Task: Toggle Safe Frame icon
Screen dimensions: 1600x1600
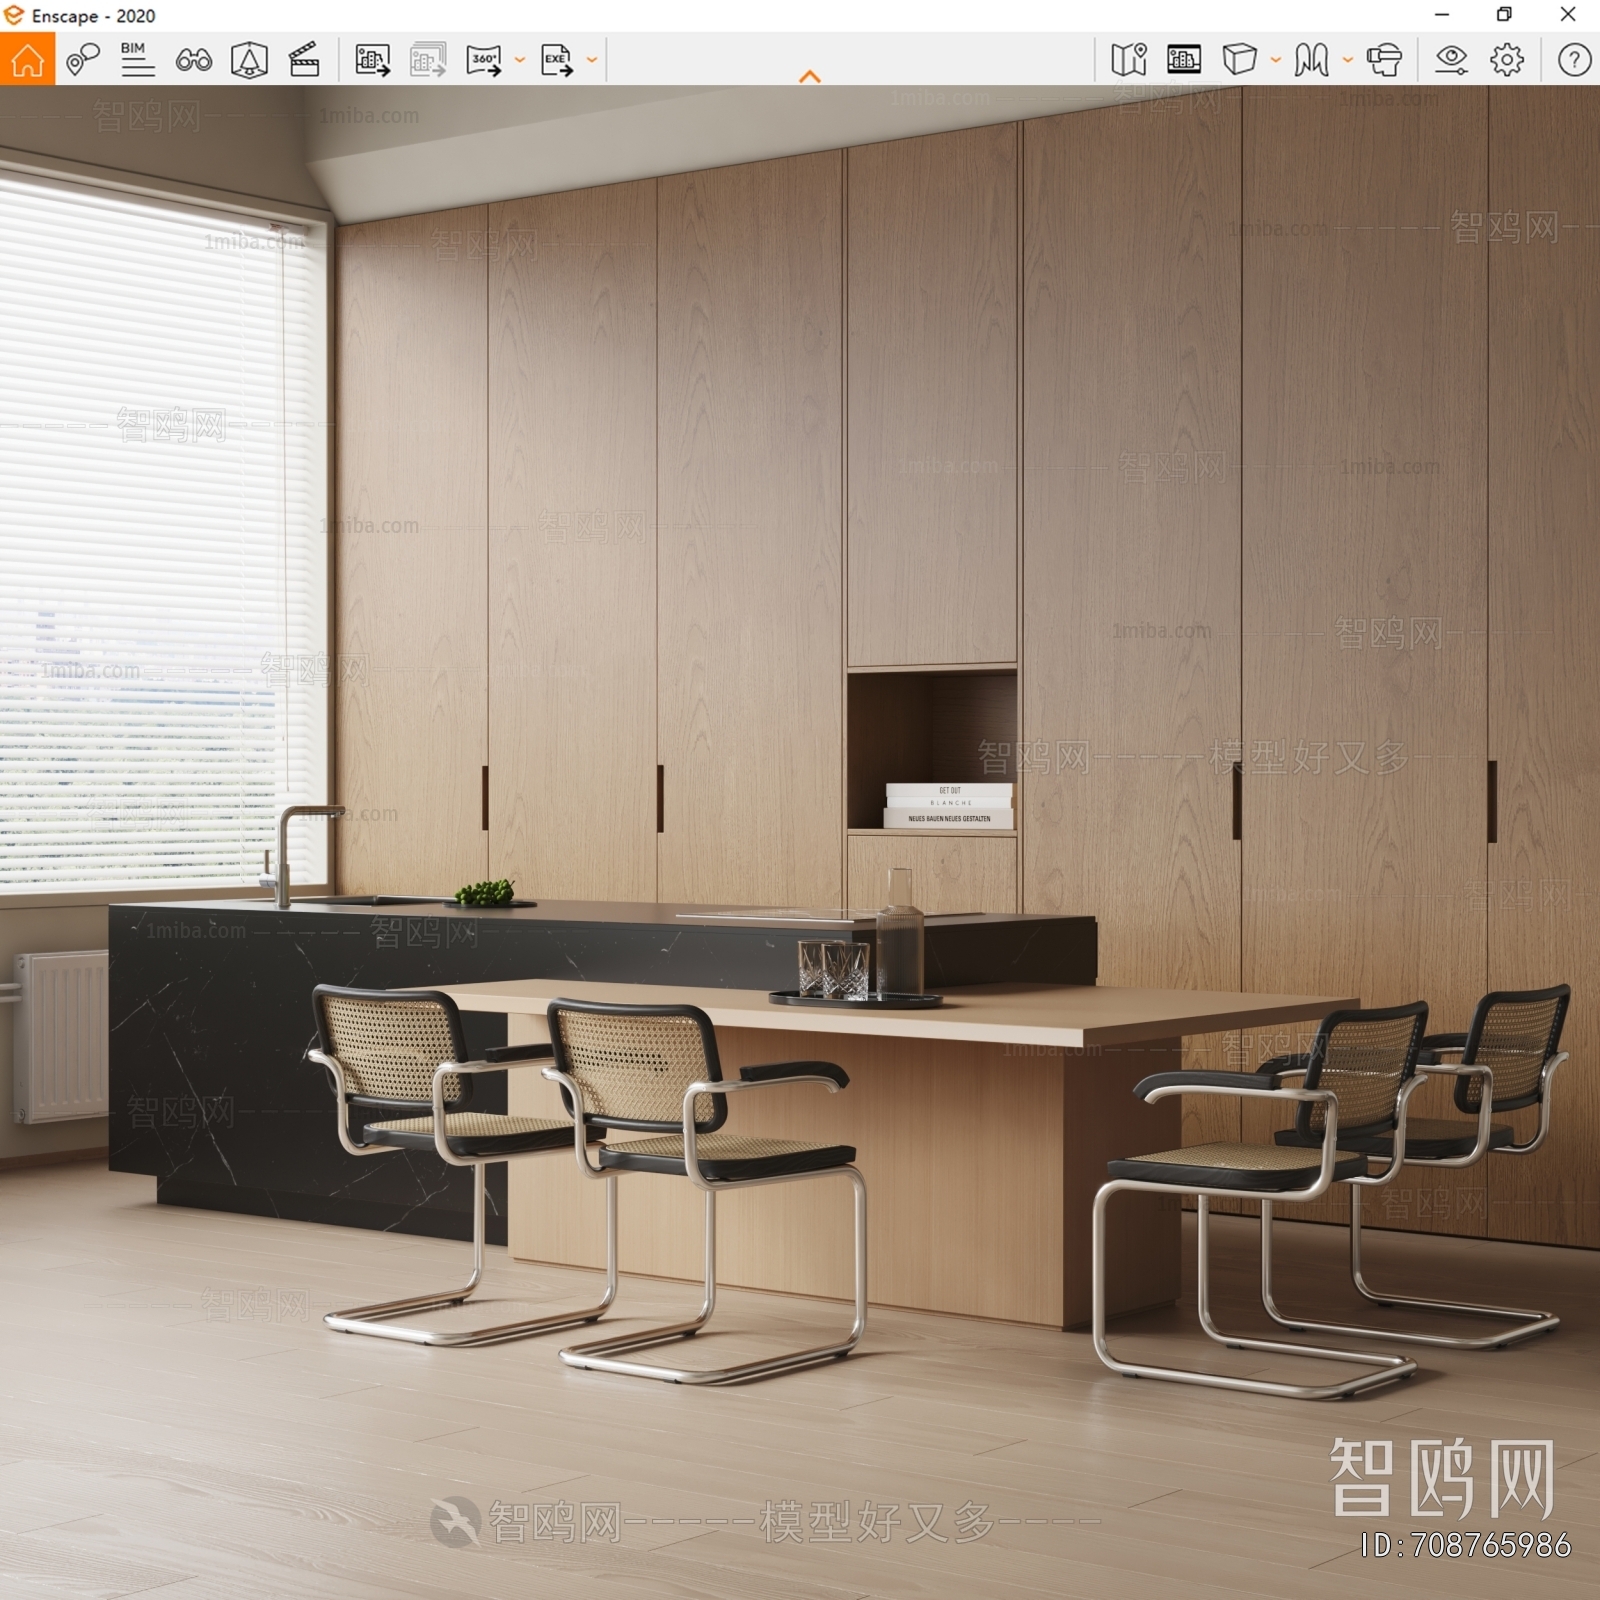Action: (x=249, y=60)
